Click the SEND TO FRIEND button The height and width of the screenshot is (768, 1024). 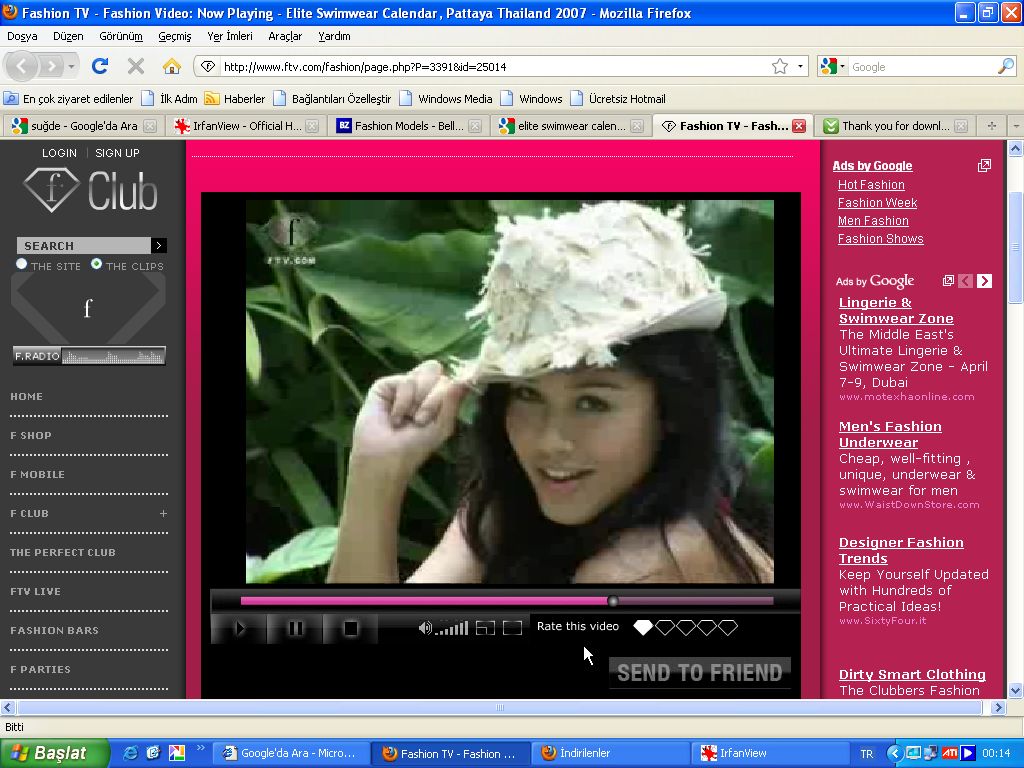tap(700, 673)
